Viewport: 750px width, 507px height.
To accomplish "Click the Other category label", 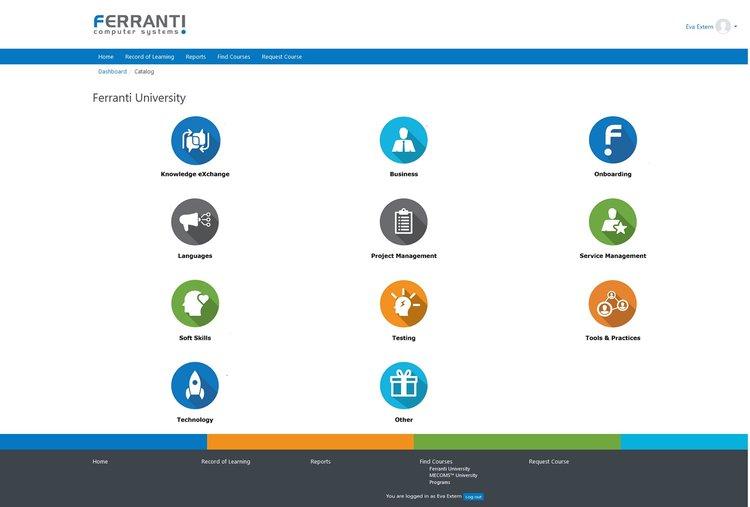I will tap(404, 419).
